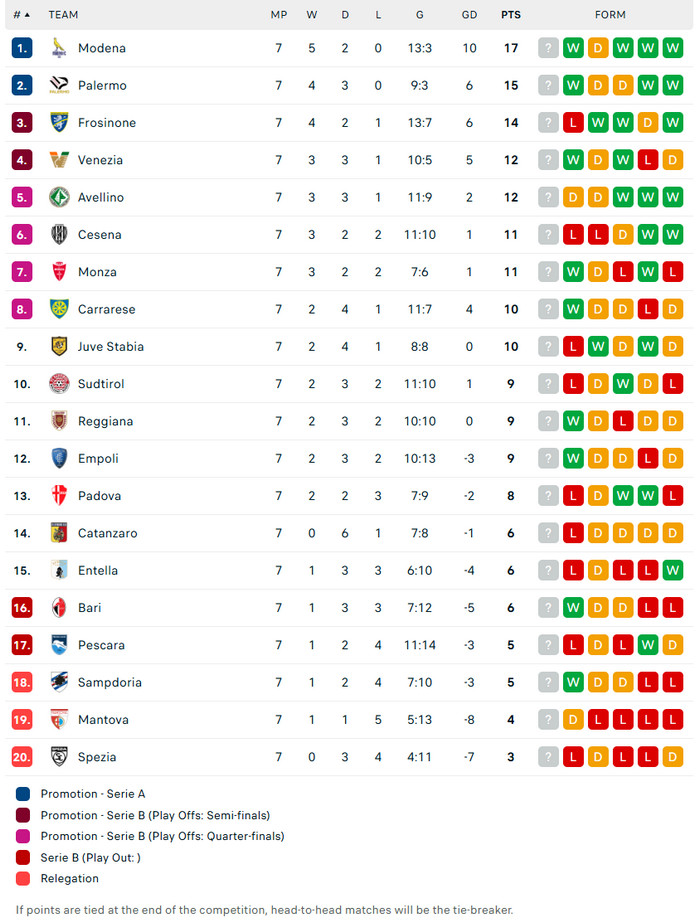Sort standings by GD column header

click(x=470, y=15)
